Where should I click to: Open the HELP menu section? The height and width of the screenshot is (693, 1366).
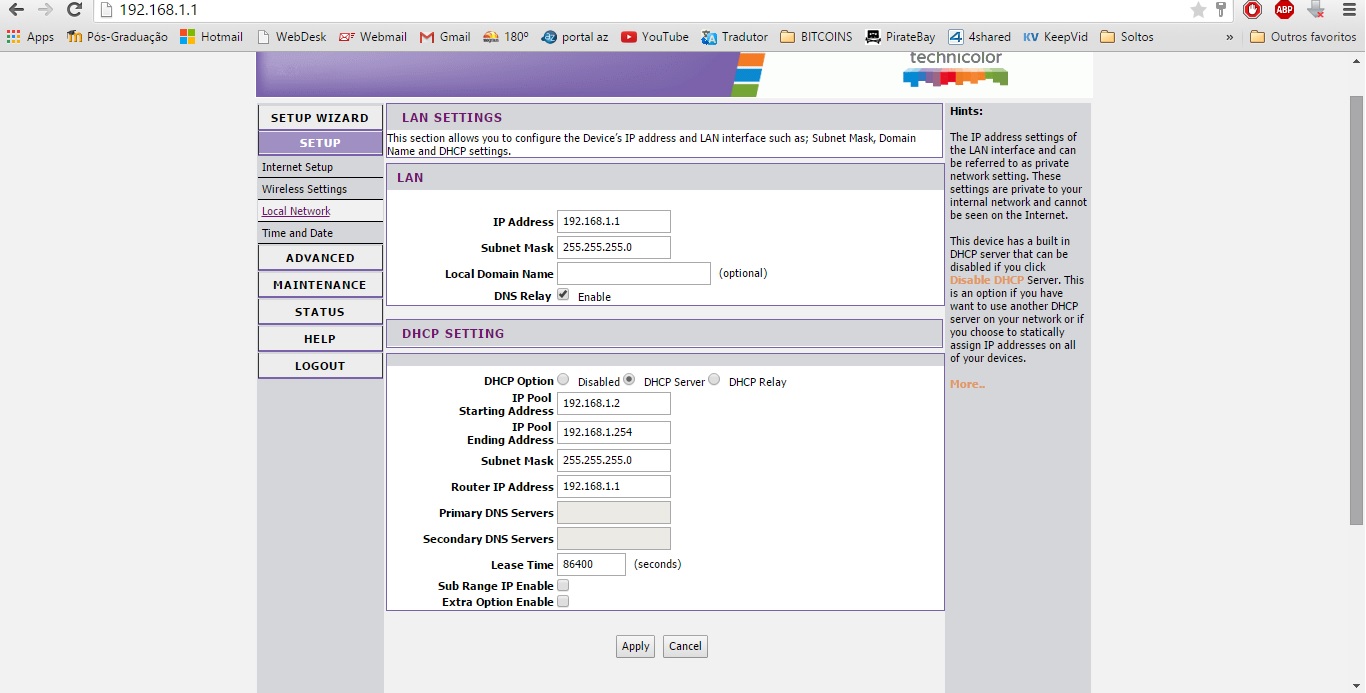click(320, 339)
